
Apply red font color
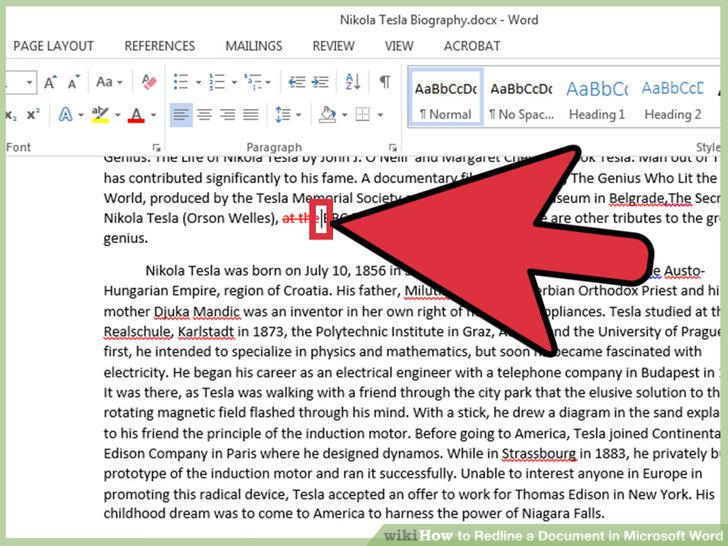(x=136, y=115)
